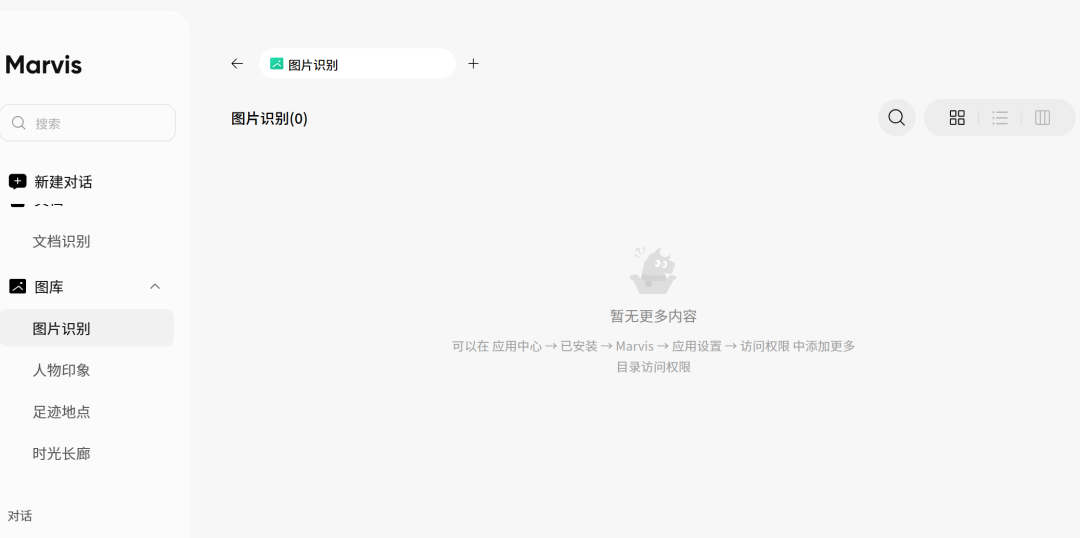Click the back arrow beside the tab

click(237, 63)
